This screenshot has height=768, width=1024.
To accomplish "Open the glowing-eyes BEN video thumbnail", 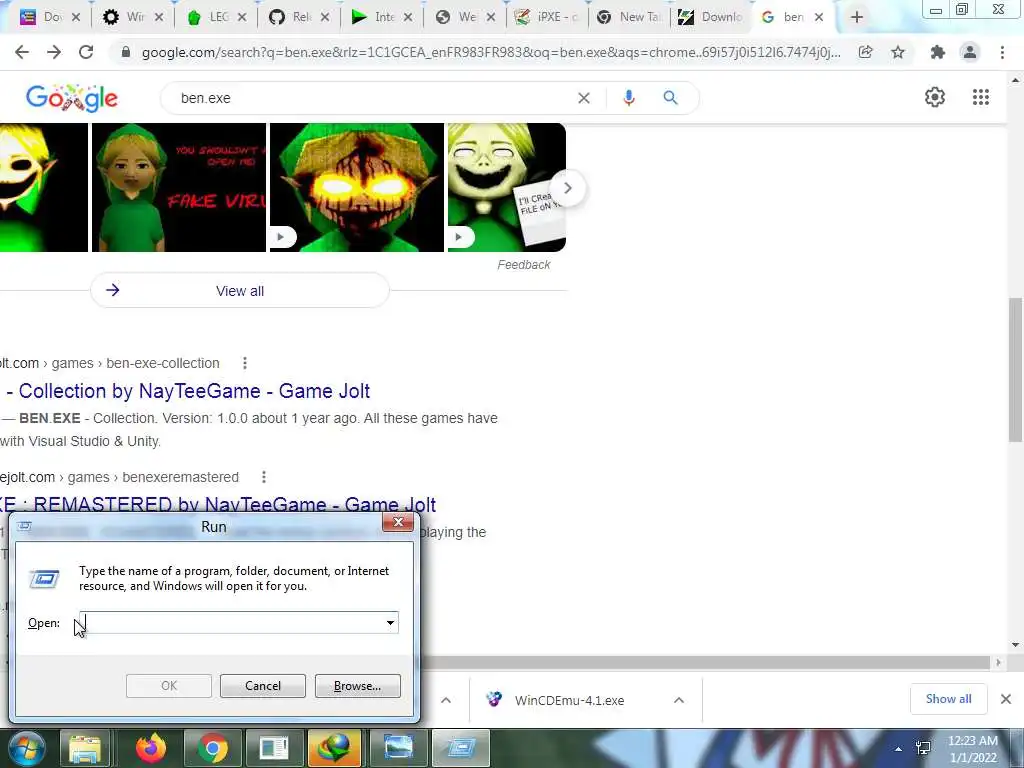I will point(357,187).
